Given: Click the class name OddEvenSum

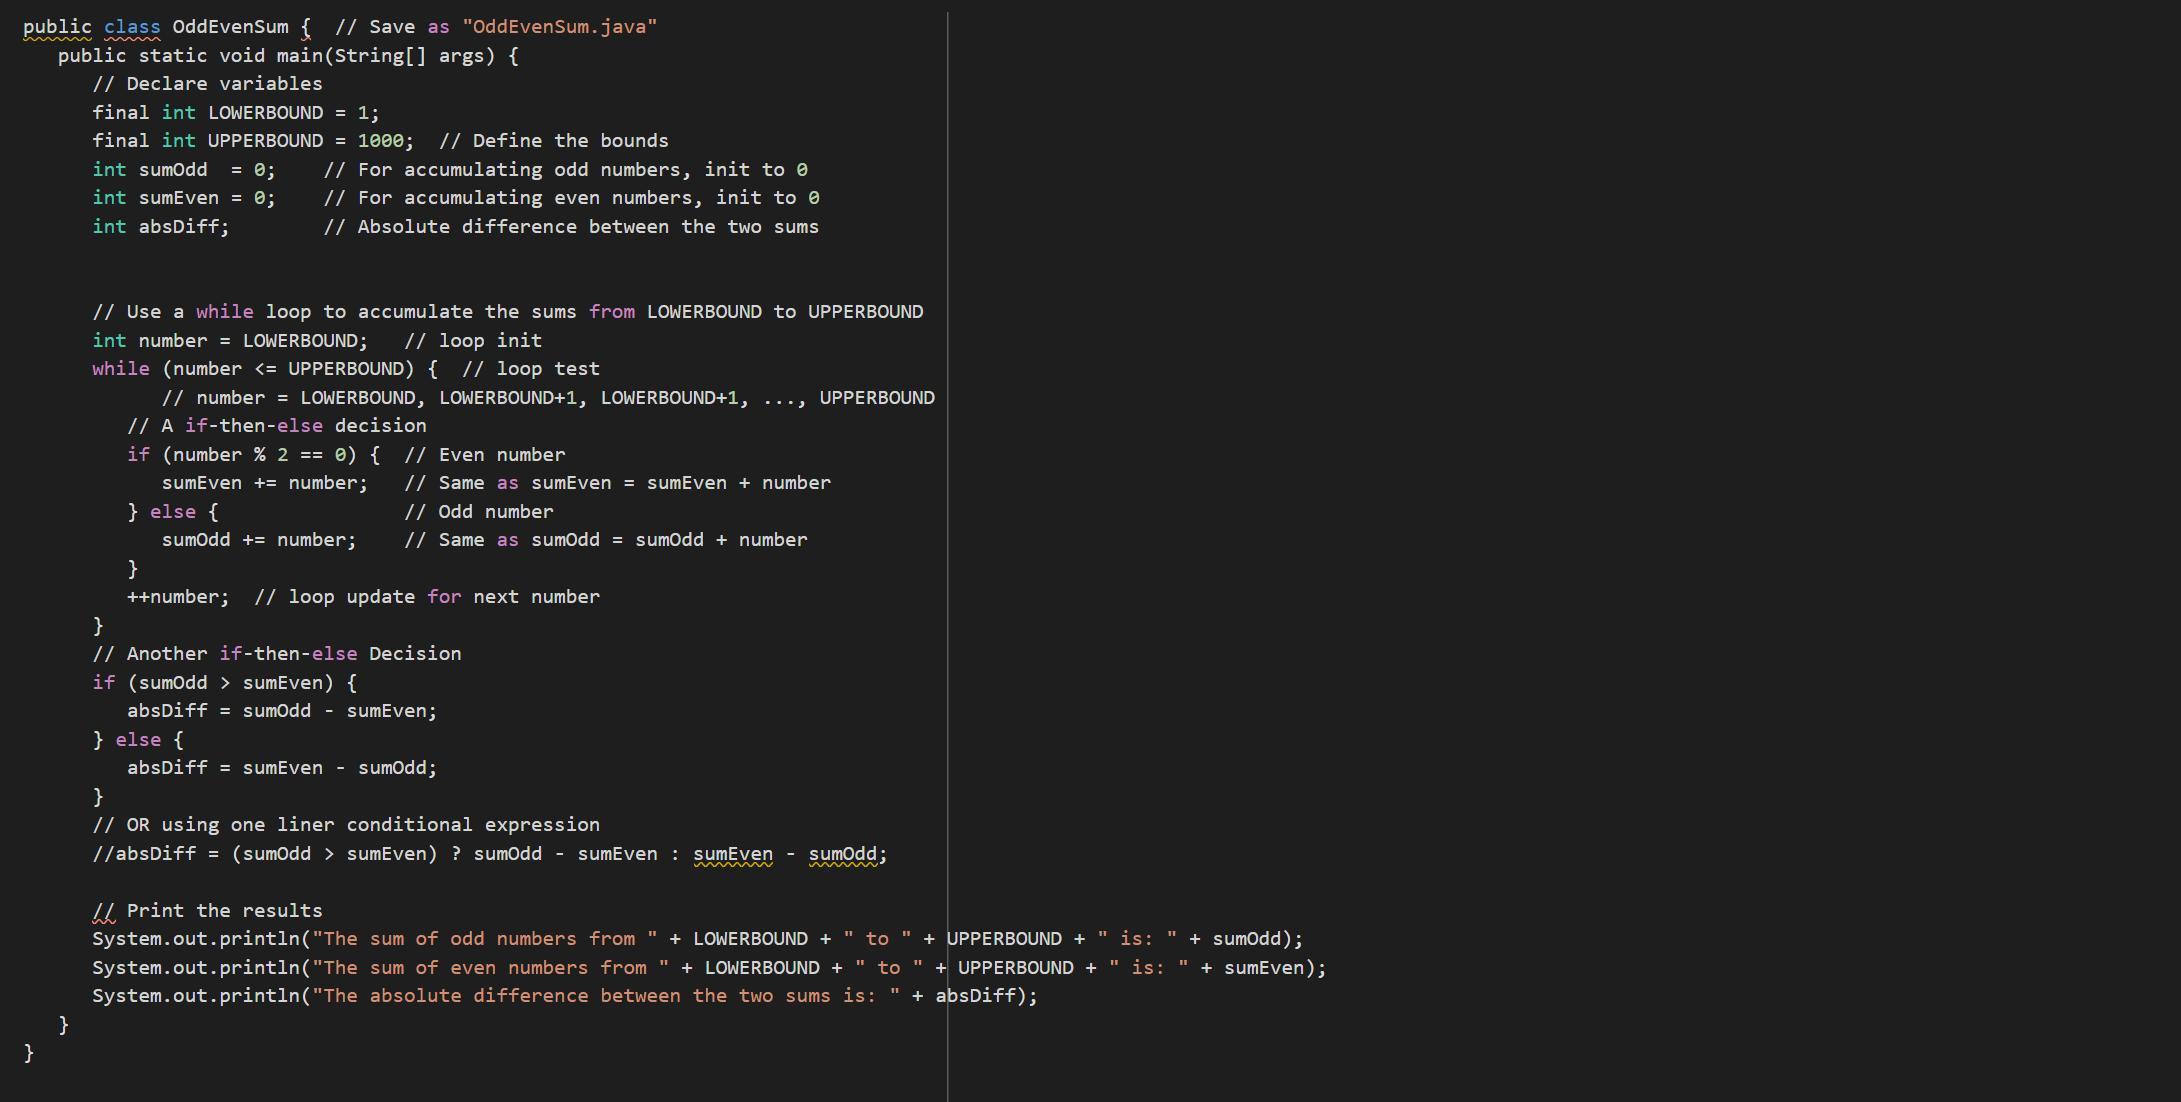Looking at the screenshot, I should click(x=230, y=27).
